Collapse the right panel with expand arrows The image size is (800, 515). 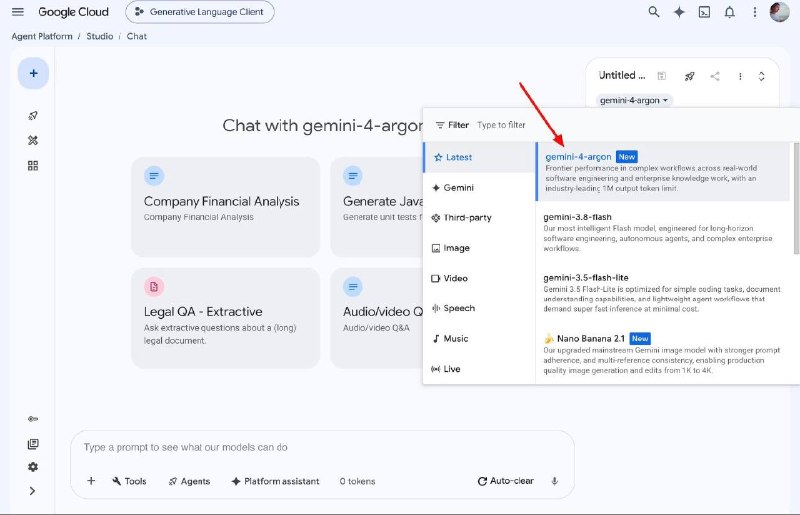pyautogui.click(x=761, y=76)
